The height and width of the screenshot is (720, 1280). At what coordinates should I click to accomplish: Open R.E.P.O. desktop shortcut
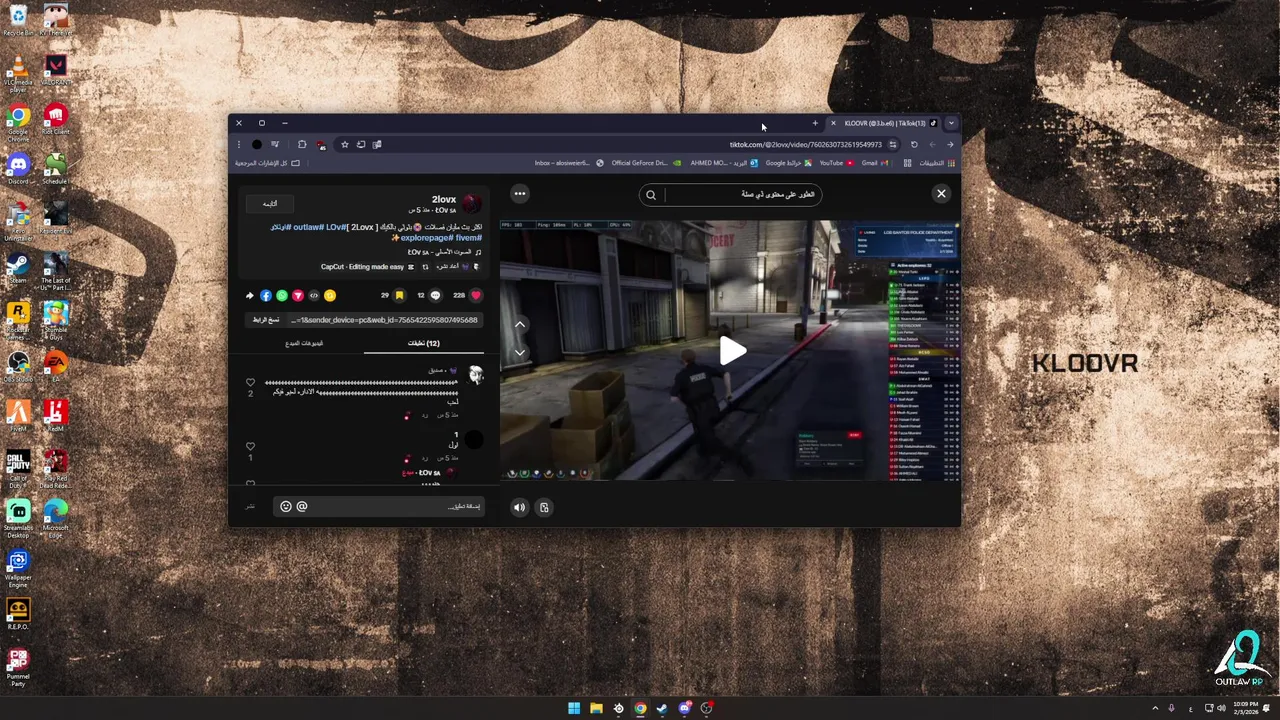click(18, 614)
